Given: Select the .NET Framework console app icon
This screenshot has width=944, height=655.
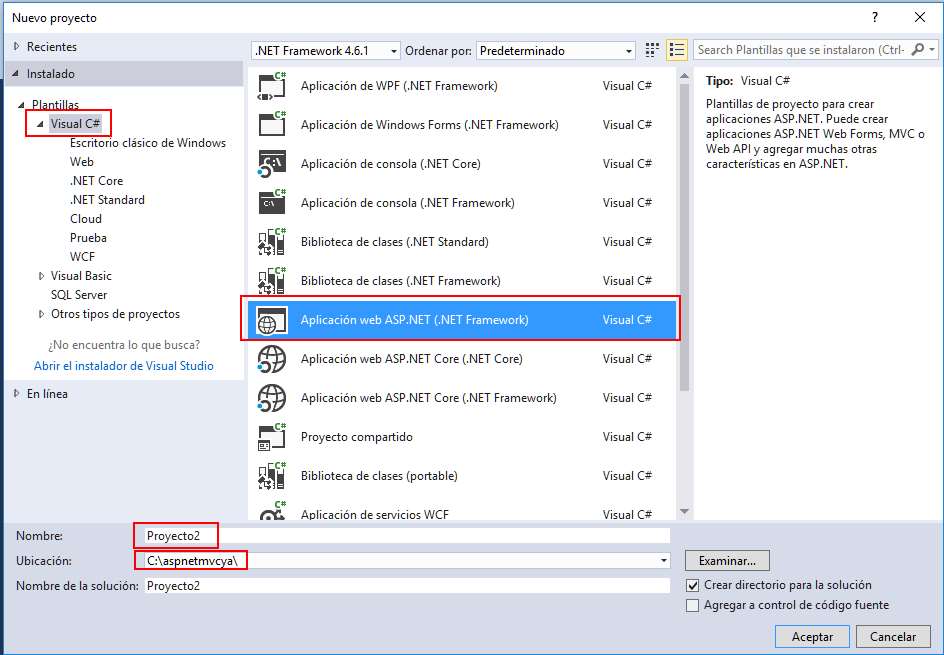Looking at the screenshot, I should click(x=272, y=203).
